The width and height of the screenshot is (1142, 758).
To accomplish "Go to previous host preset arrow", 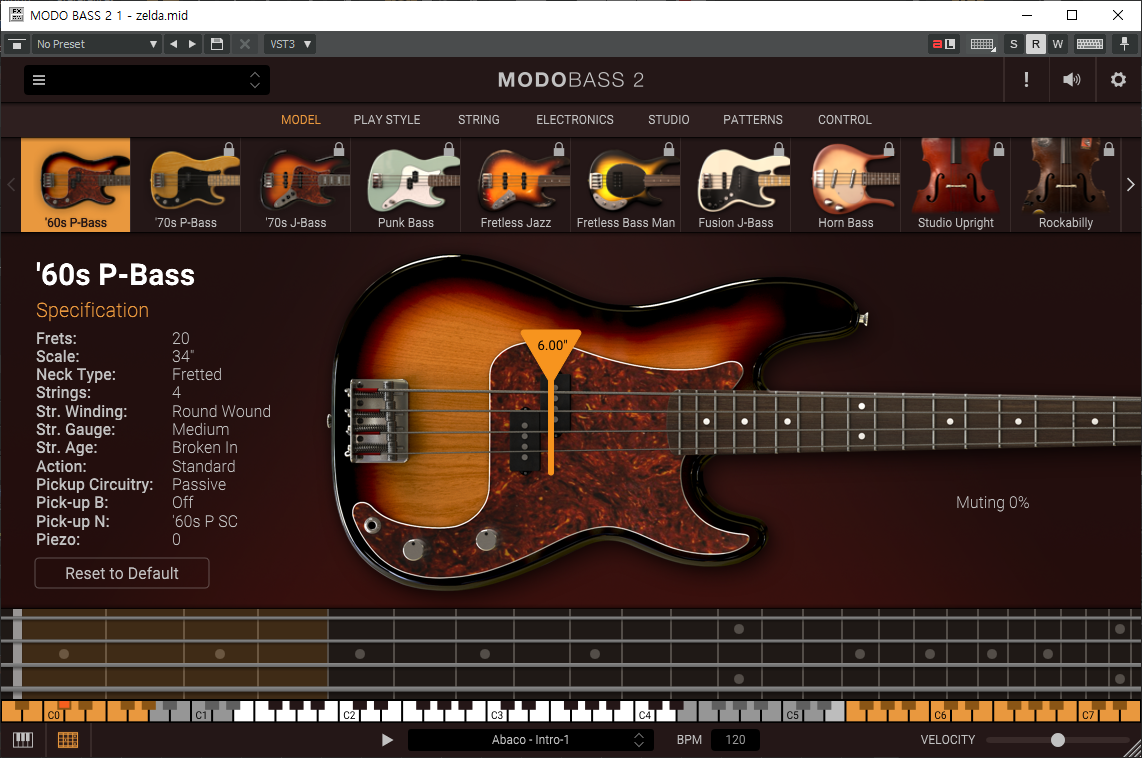I will tap(173, 44).
